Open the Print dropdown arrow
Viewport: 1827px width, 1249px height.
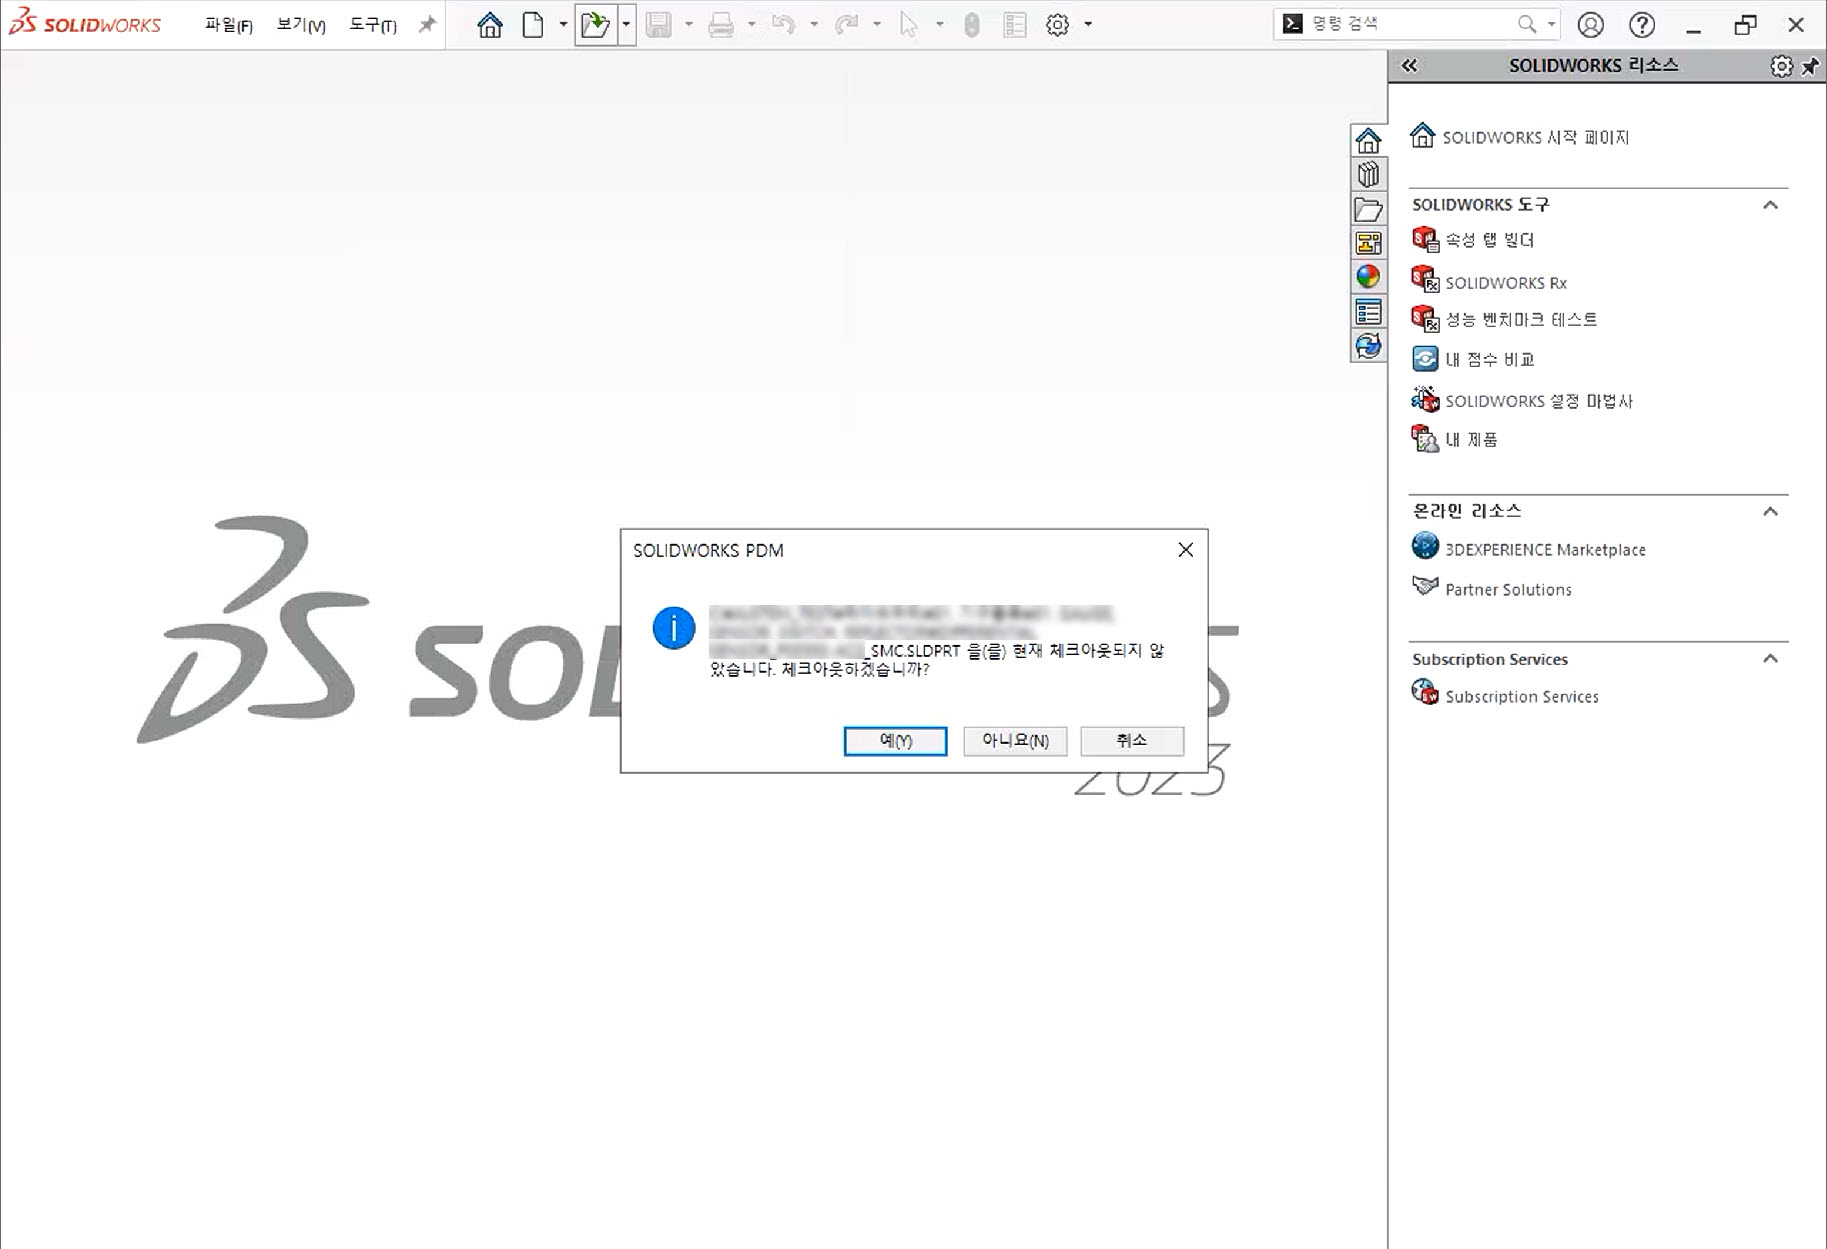751,25
